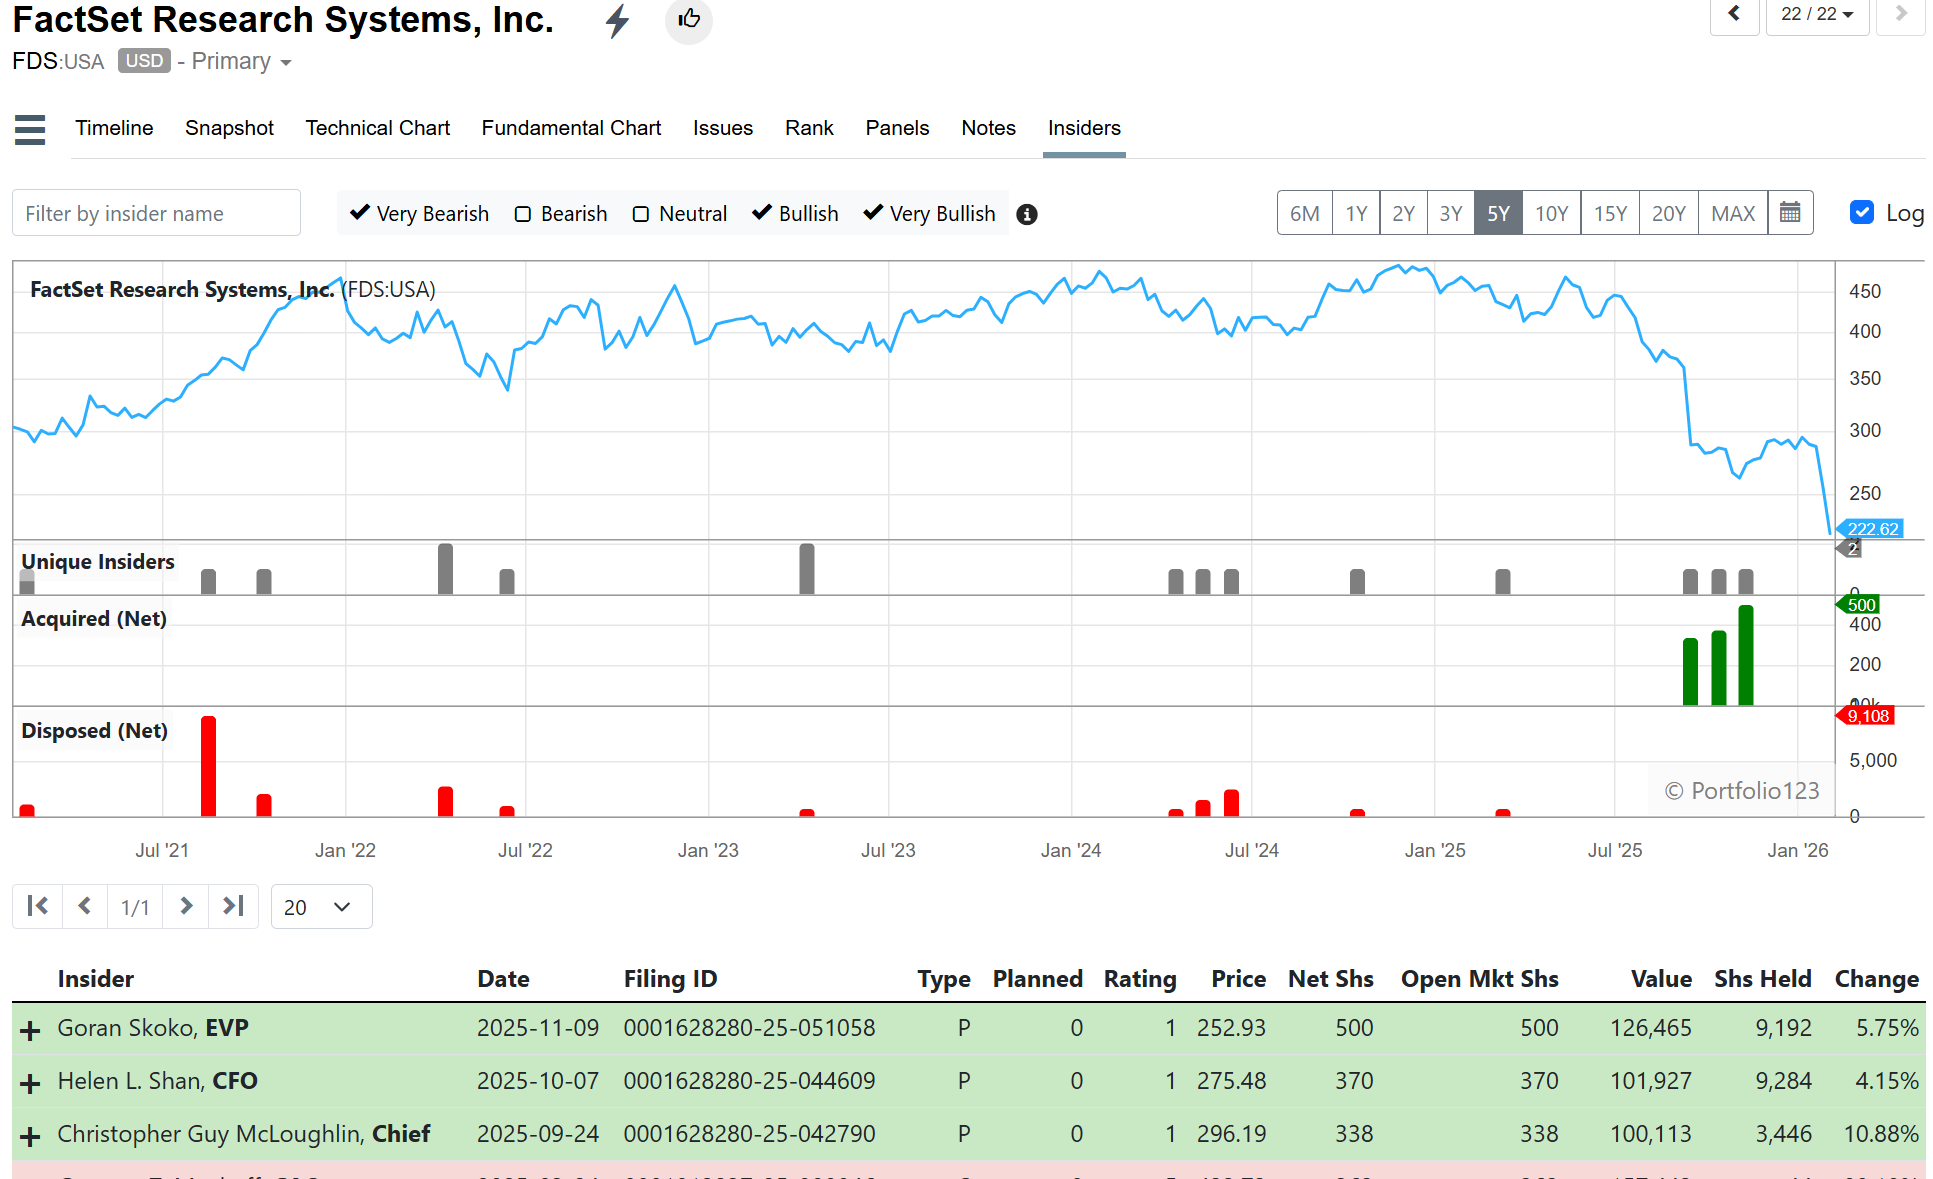
Task: Go to next table page
Action: click(x=186, y=906)
